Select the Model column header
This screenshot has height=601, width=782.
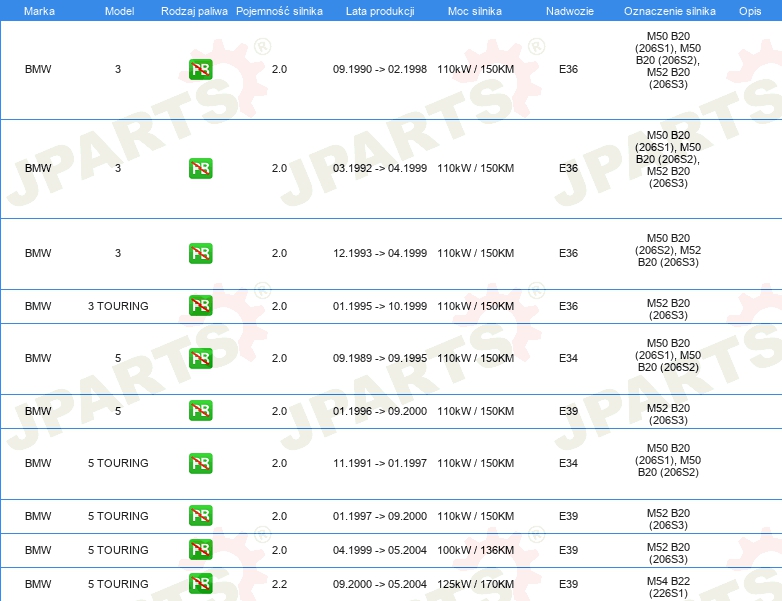coord(119,10)
